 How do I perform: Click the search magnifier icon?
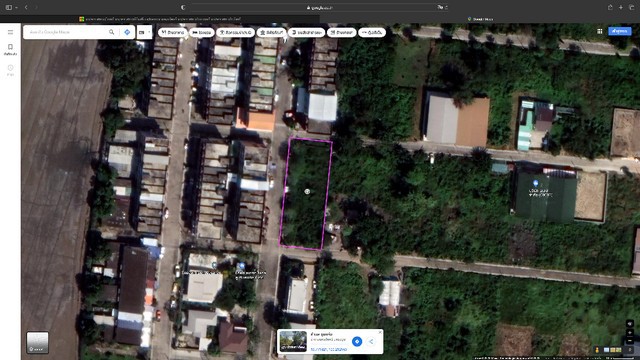(111, 32)
